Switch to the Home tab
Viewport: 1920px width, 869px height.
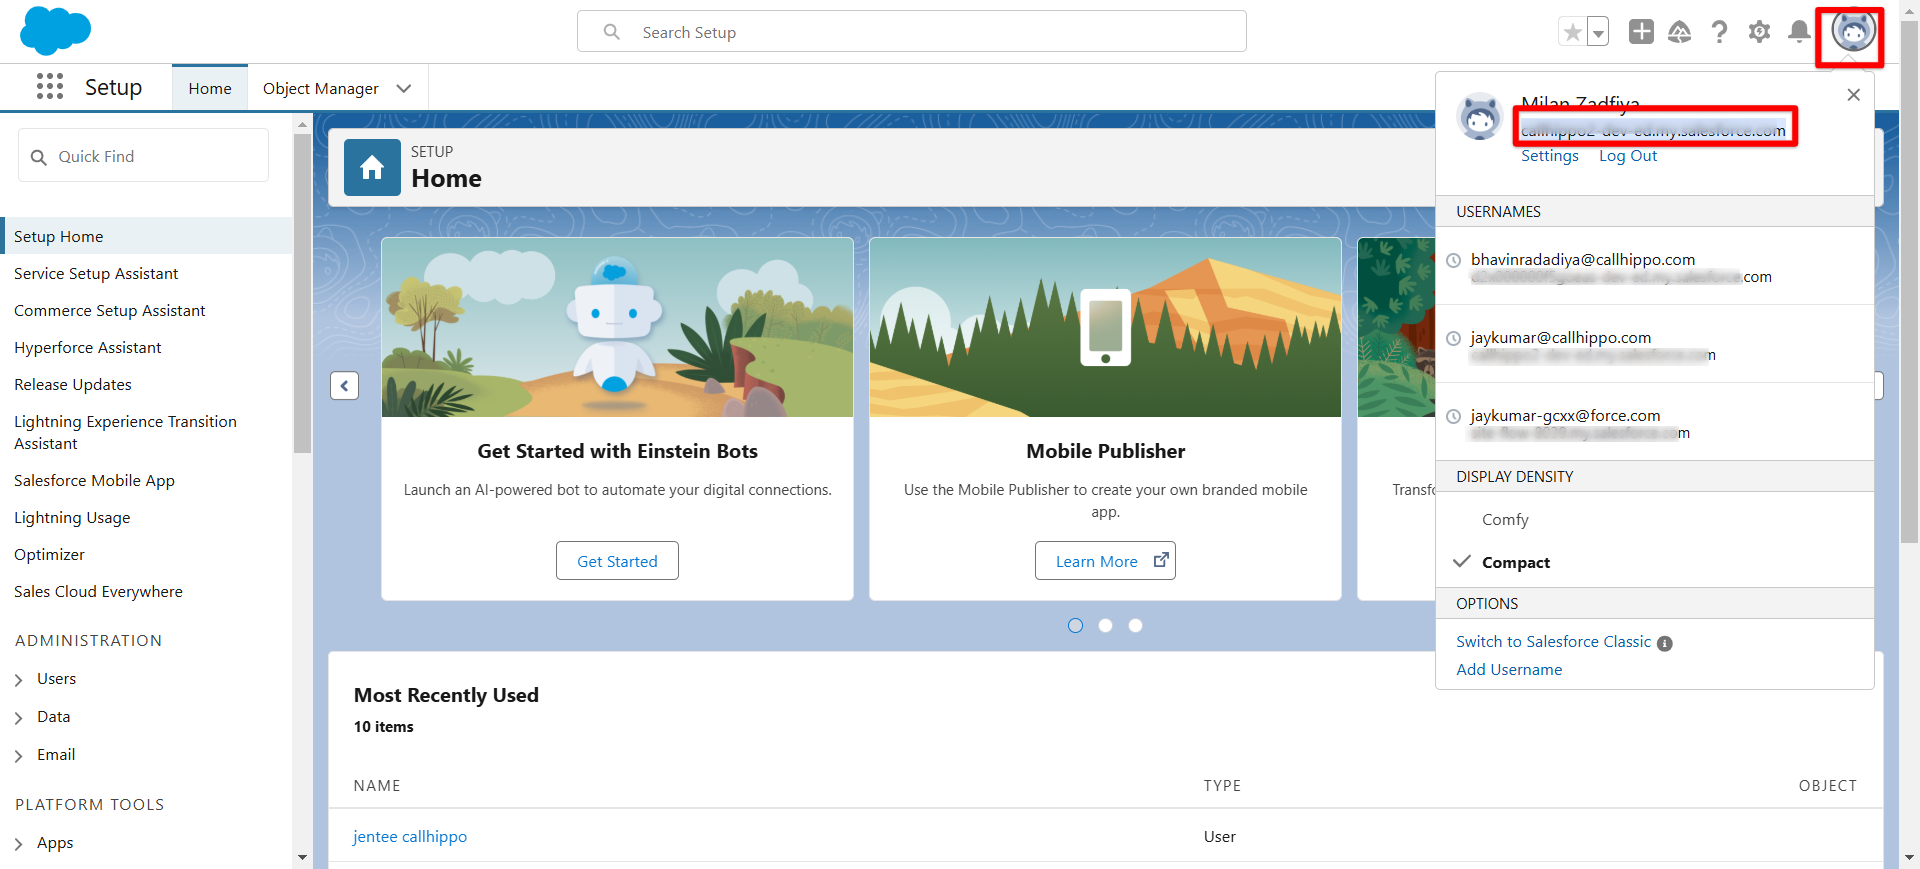(210, 88)
